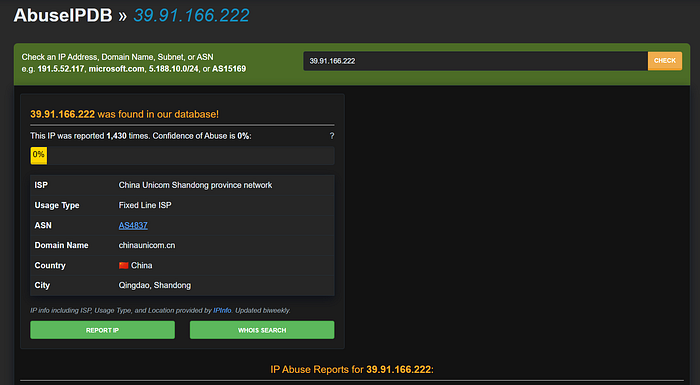Click the 39.91.166.222 title in the header
Image resolution: width=700 pixels, height=385 pixels.
[192, 15]
